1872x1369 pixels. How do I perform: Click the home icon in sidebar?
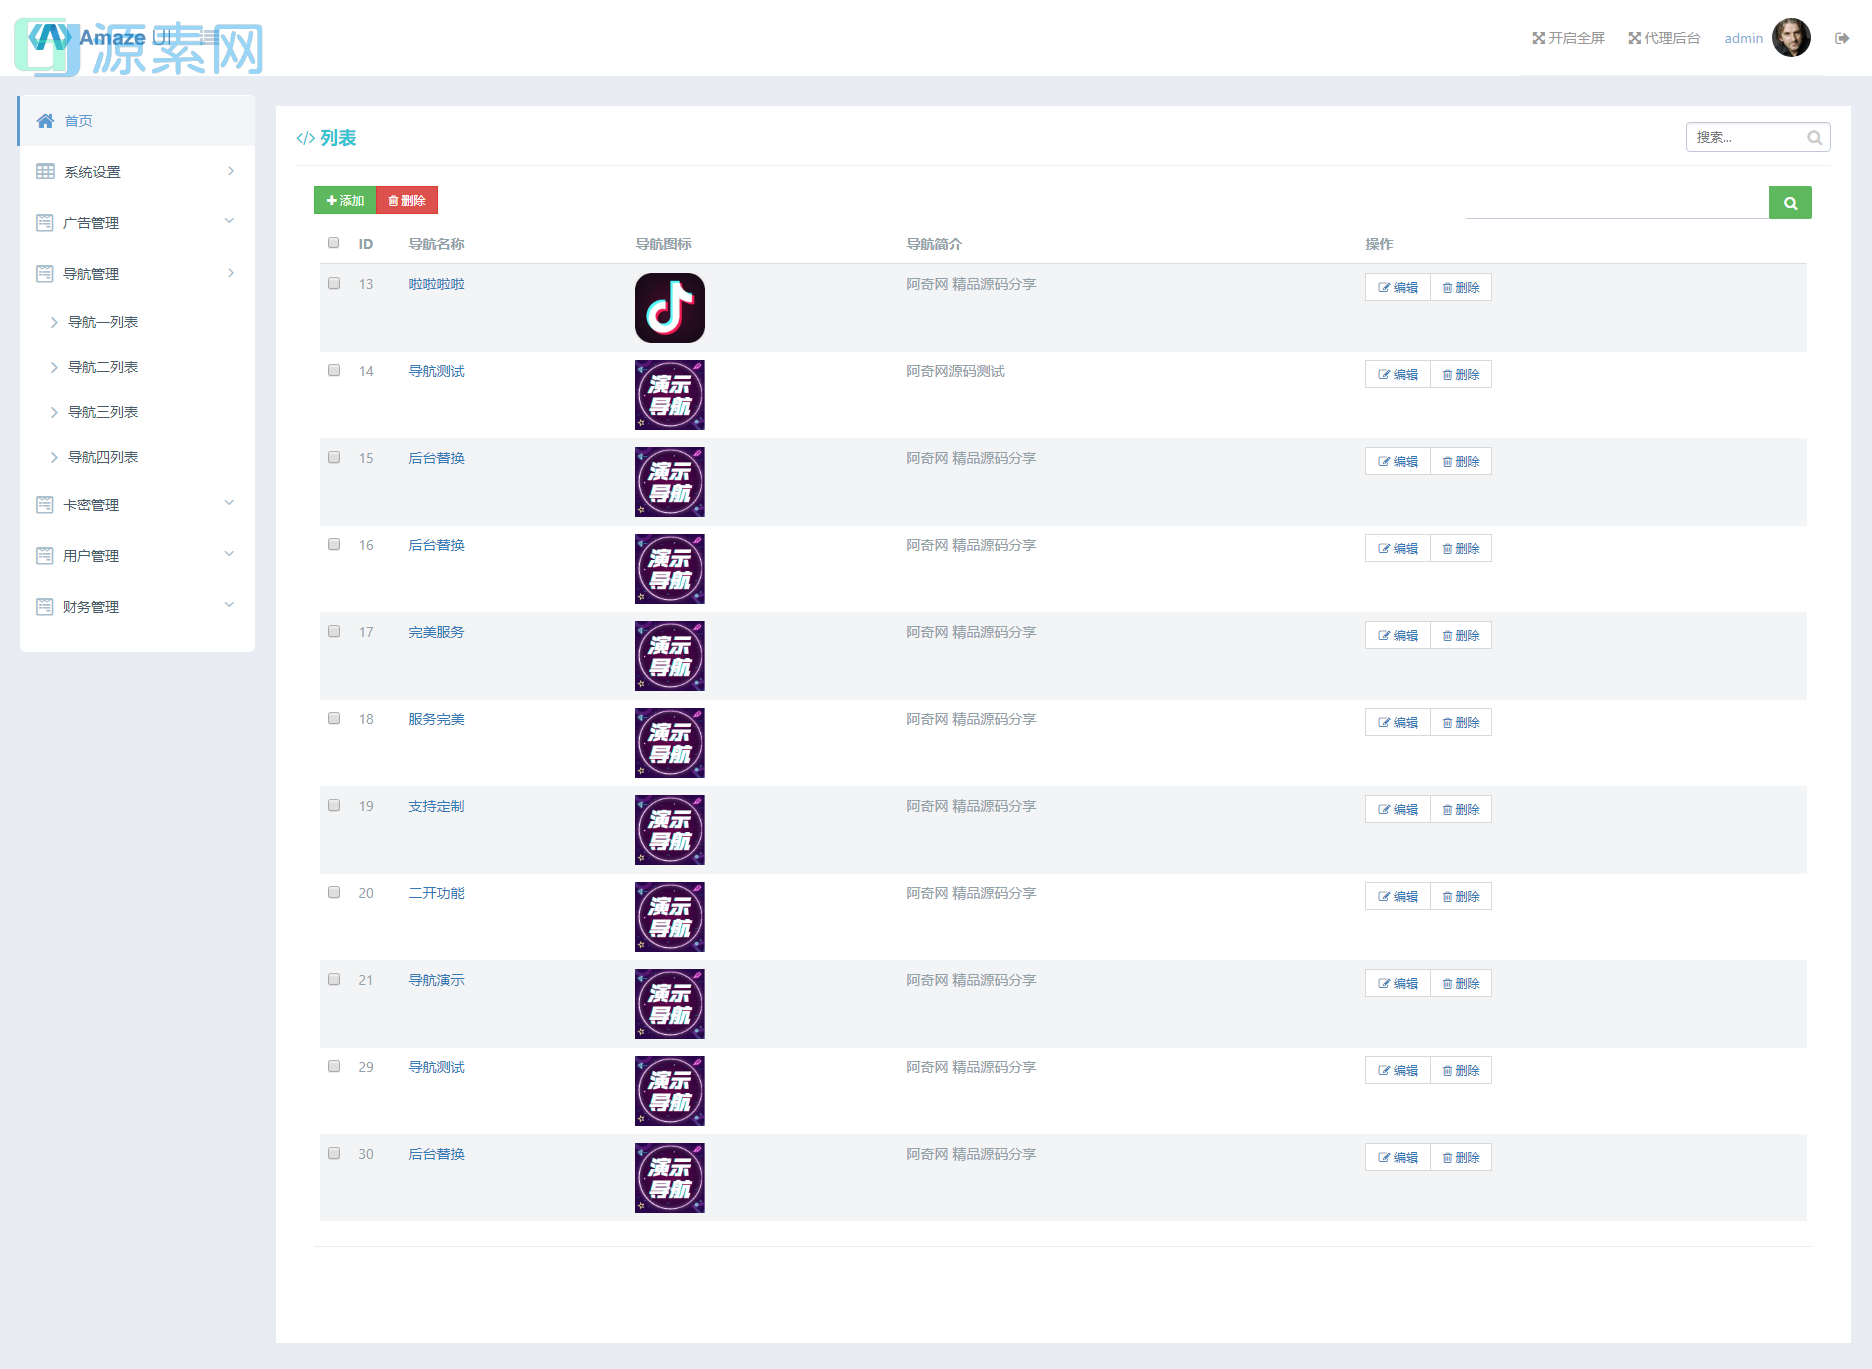click(x=45, y=121)
